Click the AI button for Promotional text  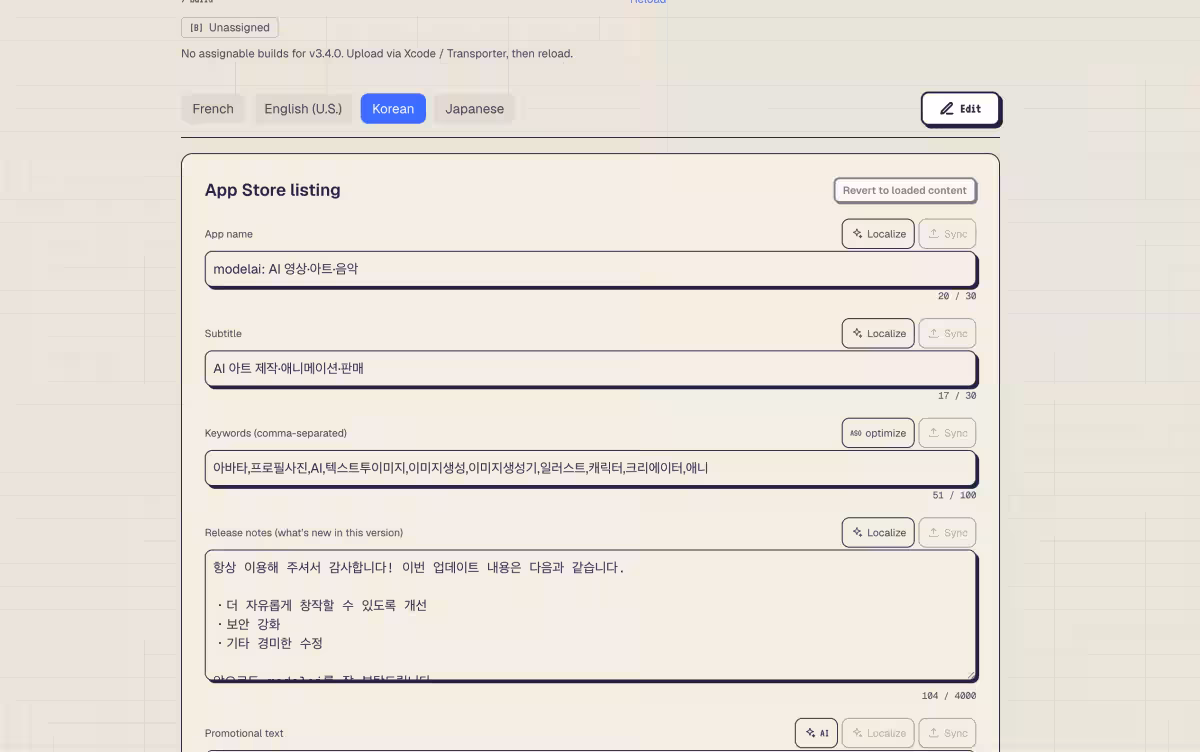(816, 733)
